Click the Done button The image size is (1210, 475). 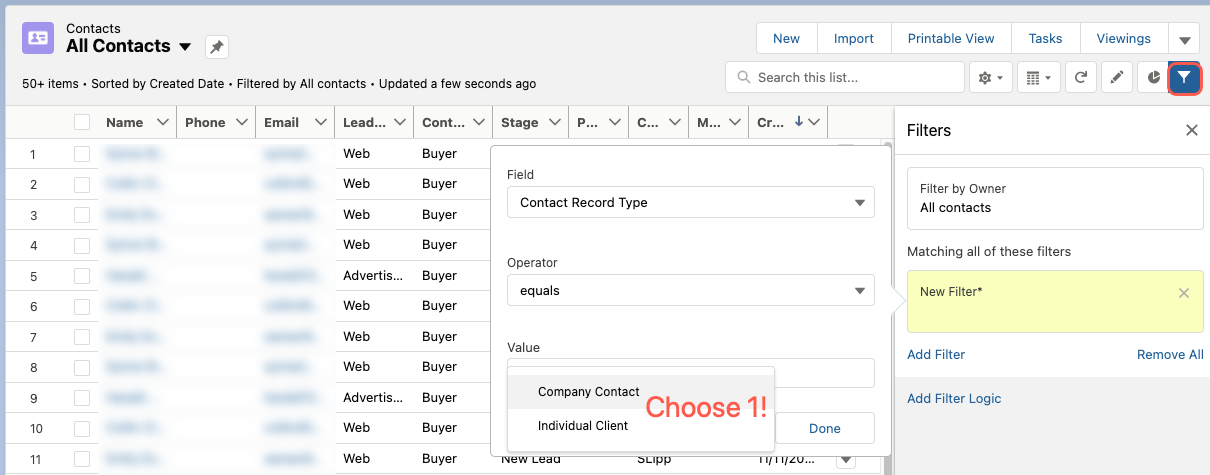[x=824, y=428]
